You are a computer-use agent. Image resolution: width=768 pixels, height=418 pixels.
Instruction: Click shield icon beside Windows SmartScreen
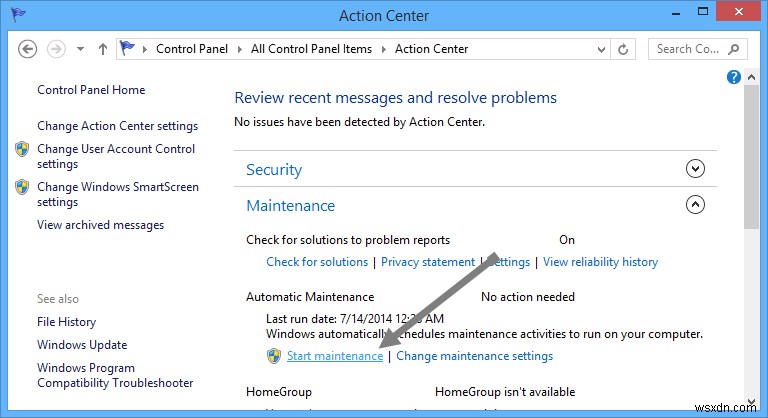tap(22, 187)
